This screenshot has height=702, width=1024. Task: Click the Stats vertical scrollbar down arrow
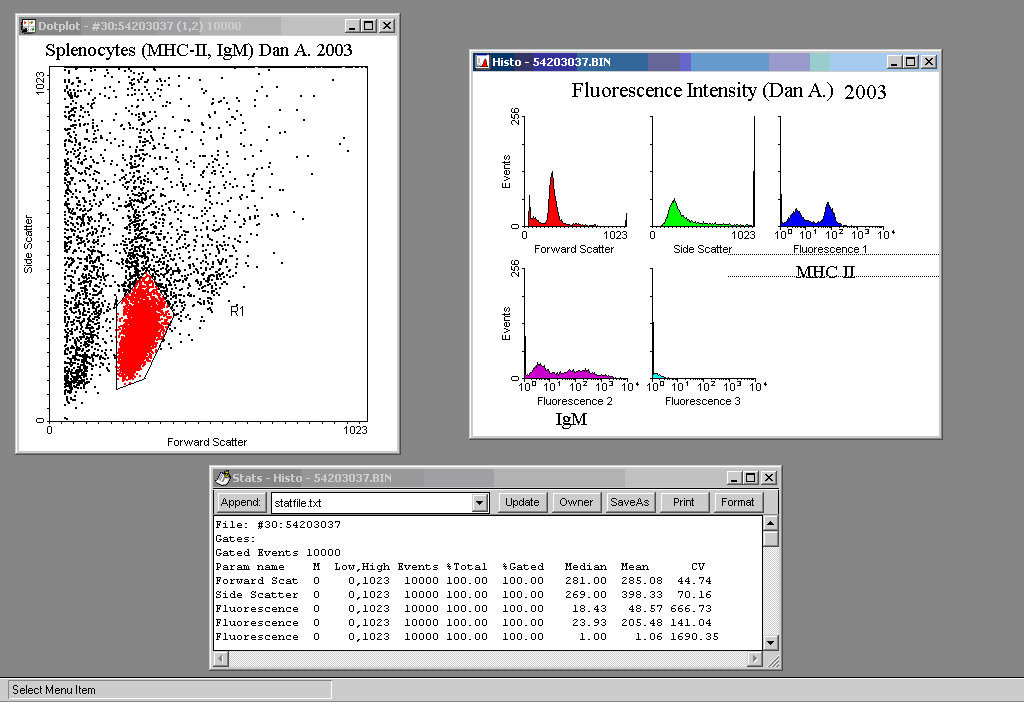770,642
